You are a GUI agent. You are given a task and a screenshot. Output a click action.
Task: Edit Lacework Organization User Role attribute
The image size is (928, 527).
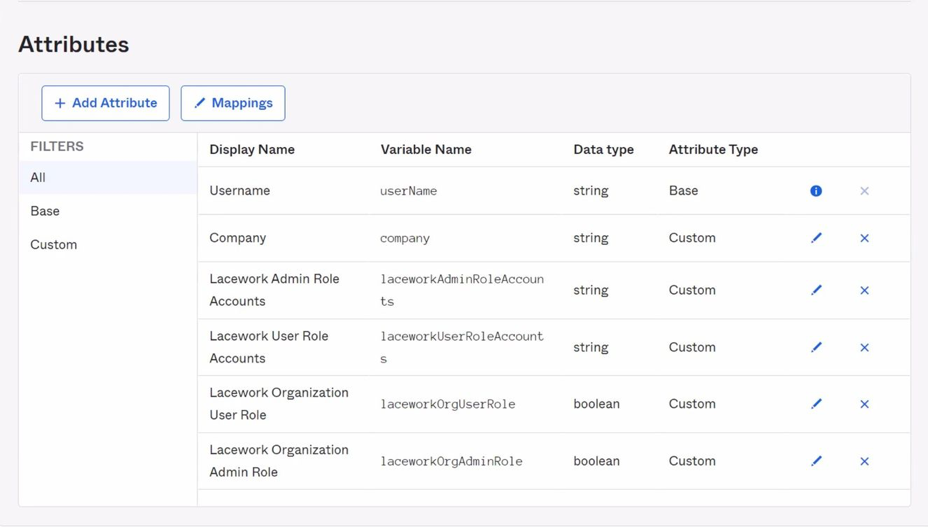coord(816,404)
